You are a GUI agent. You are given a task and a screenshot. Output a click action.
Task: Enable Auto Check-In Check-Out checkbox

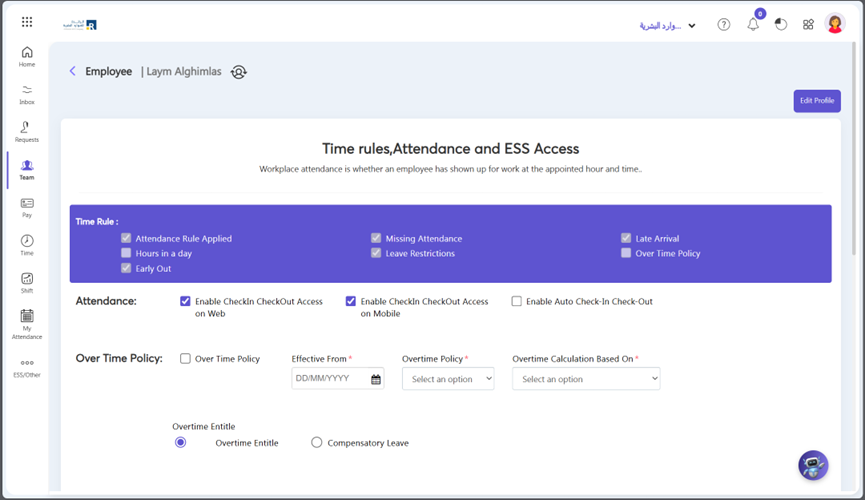click(517, 301)
